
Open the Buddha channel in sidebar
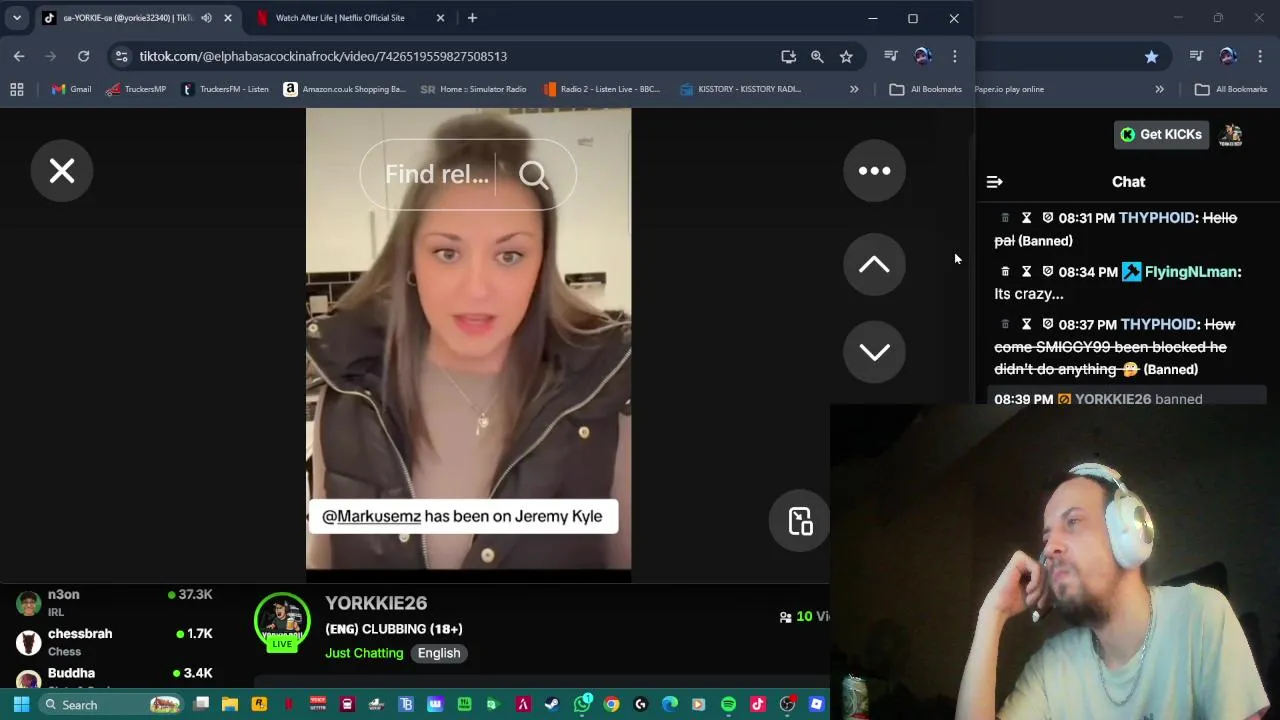click(115, 680)
